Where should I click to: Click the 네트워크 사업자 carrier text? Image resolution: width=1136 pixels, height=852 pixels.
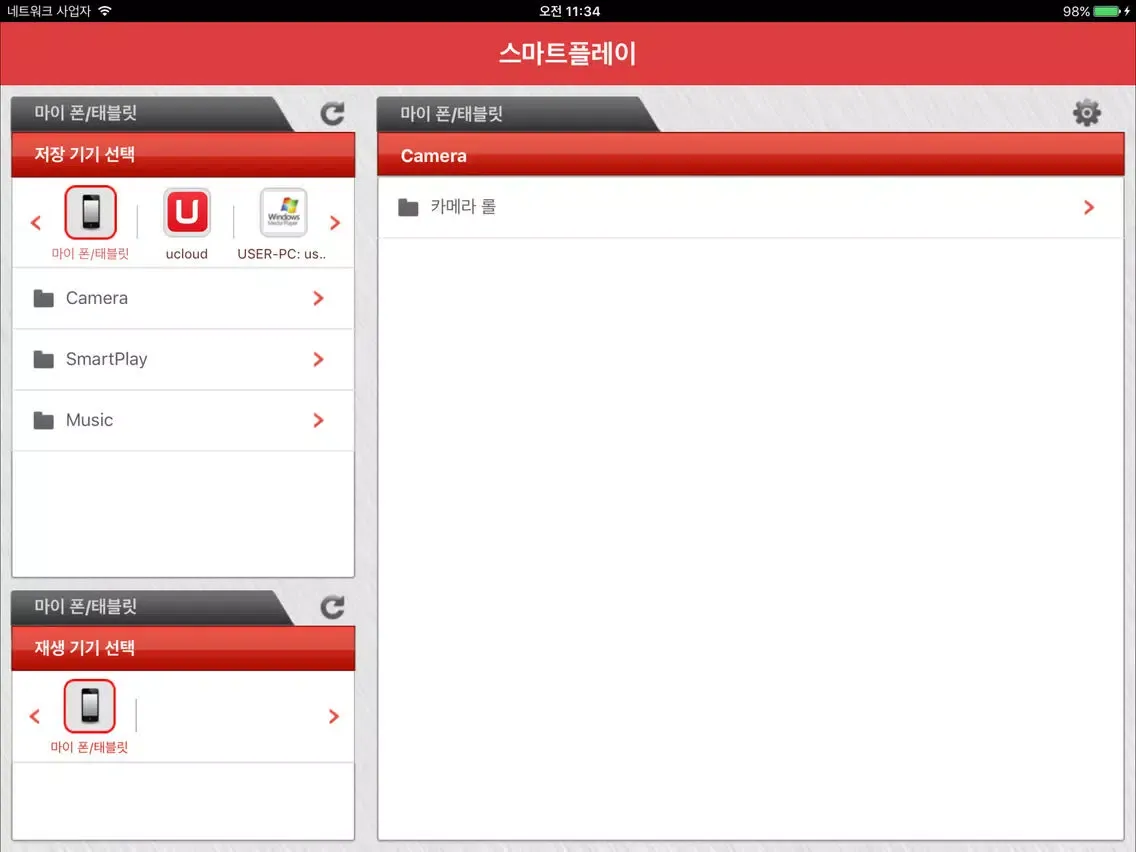pos(49,11)
